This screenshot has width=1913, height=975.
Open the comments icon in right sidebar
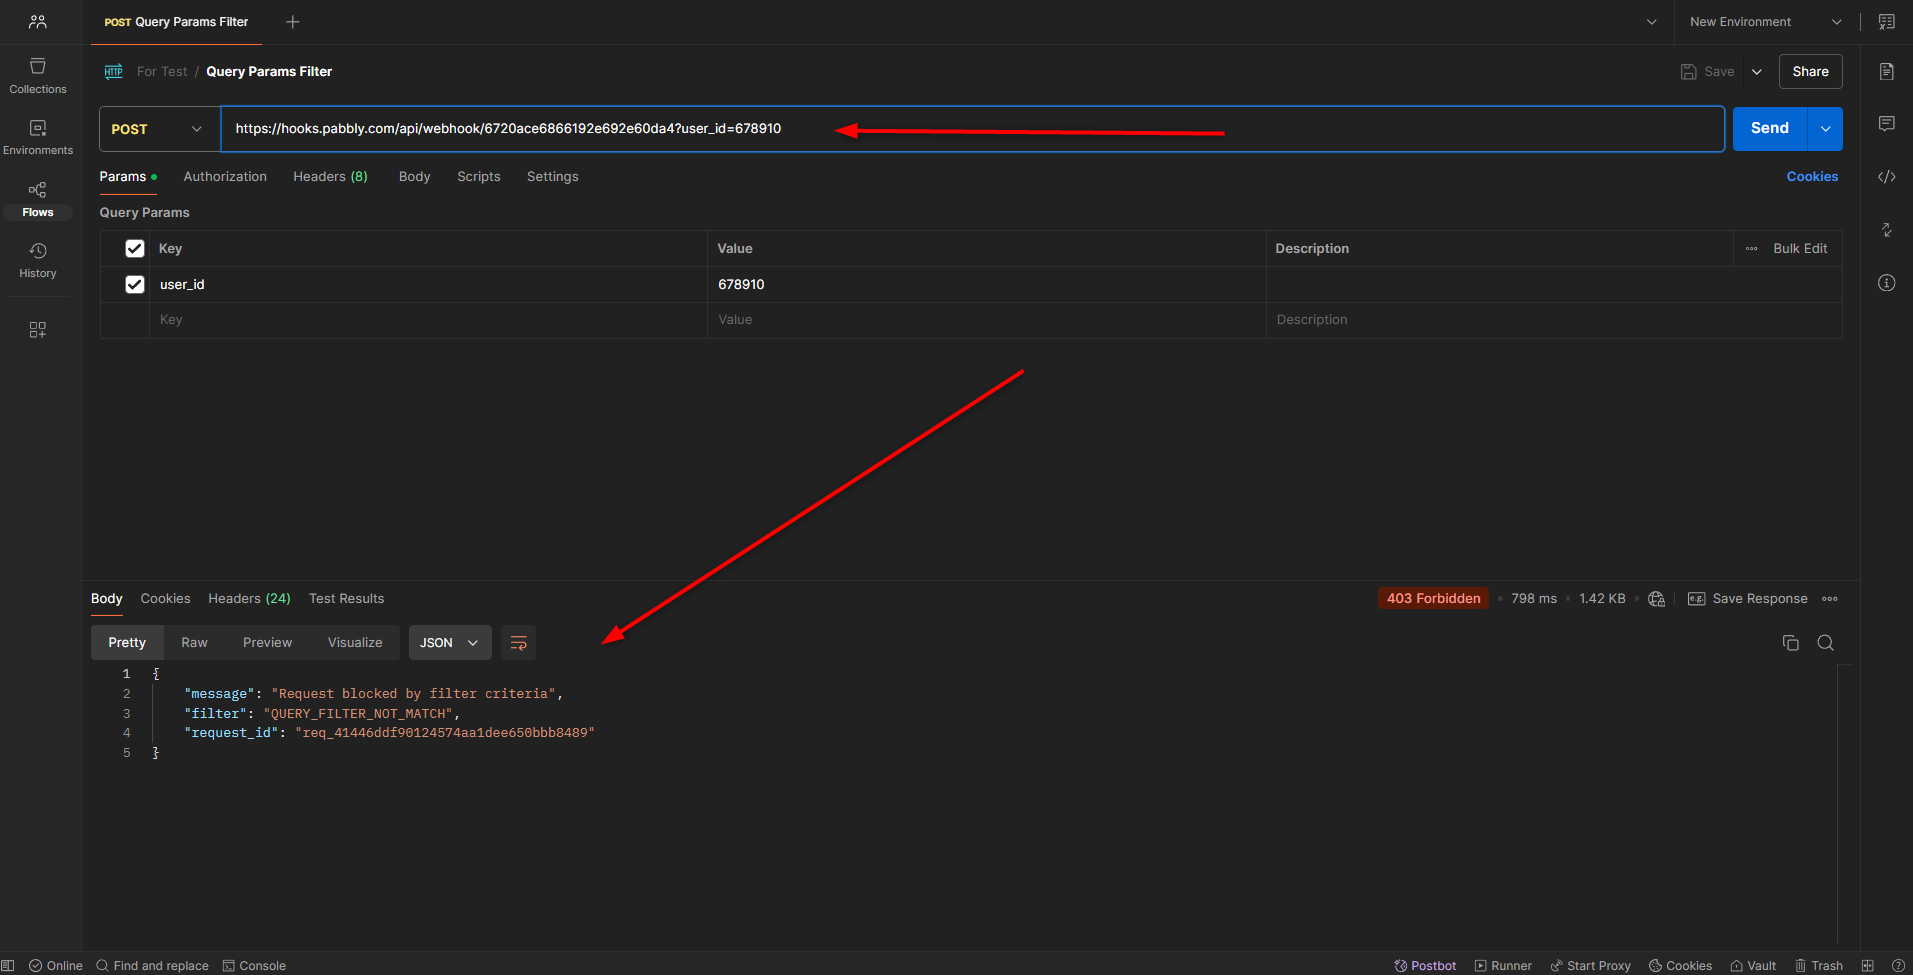coord(1886,124)
